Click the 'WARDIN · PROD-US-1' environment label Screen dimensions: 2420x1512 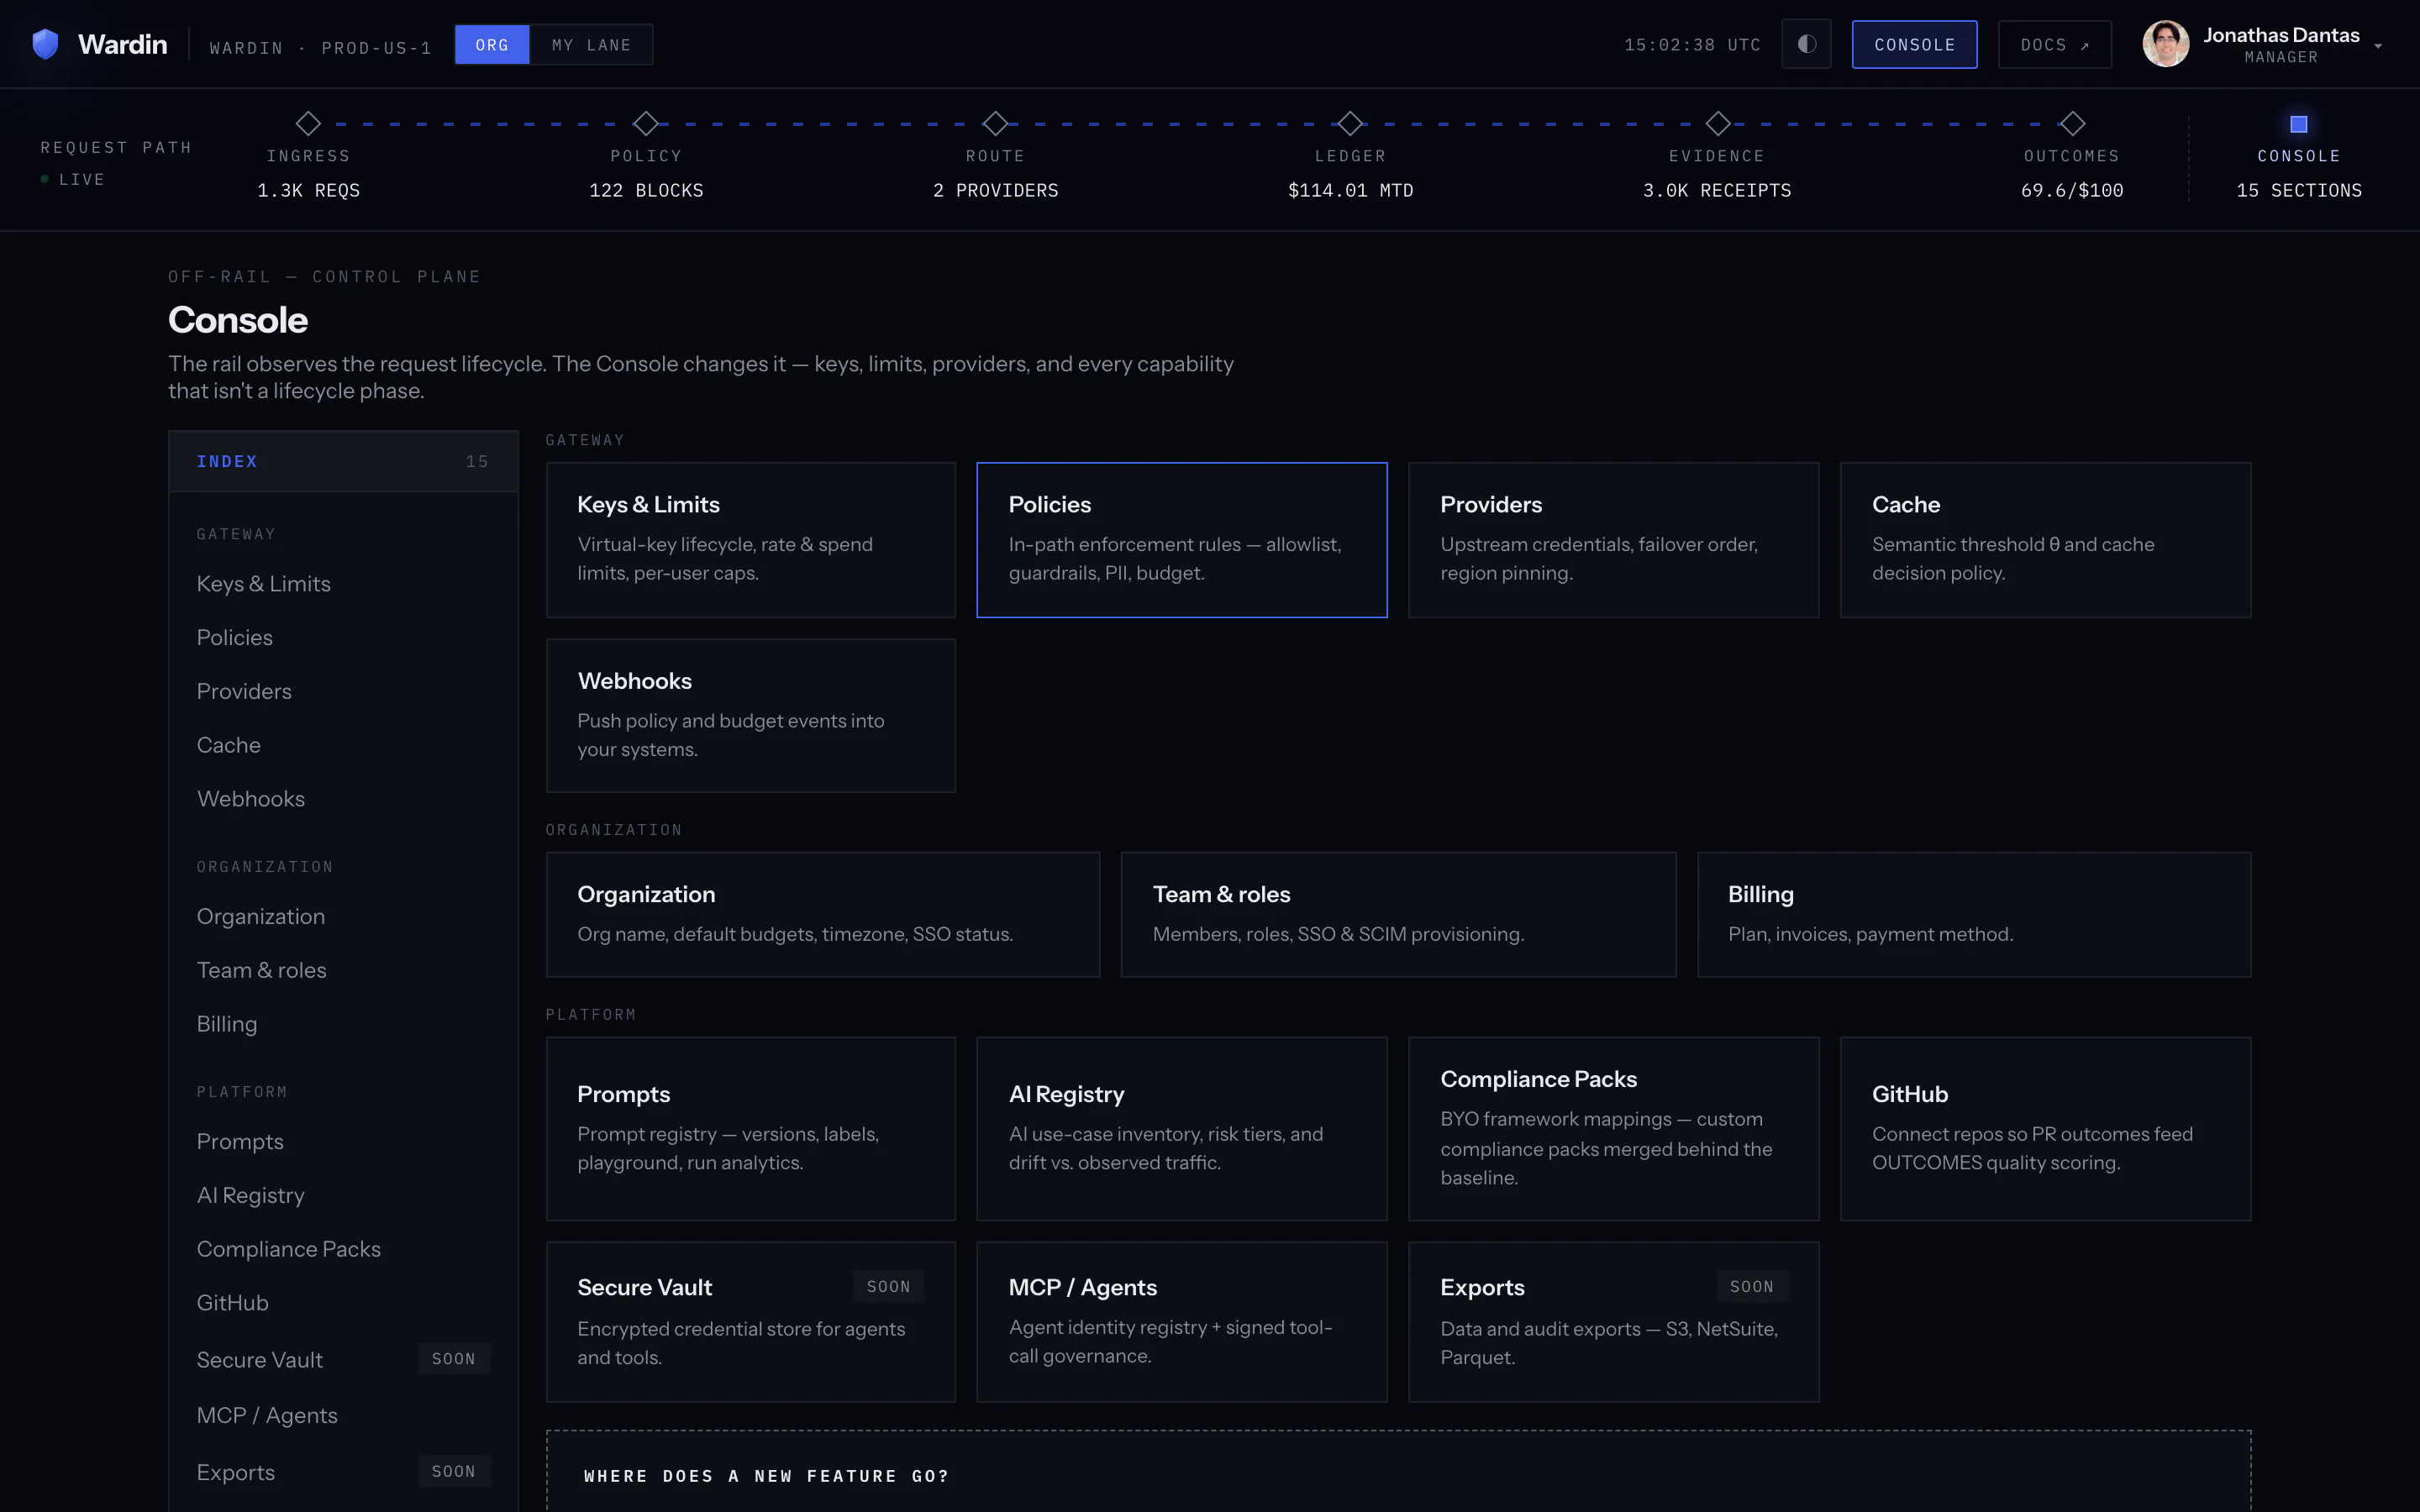(x=320, y=48)
